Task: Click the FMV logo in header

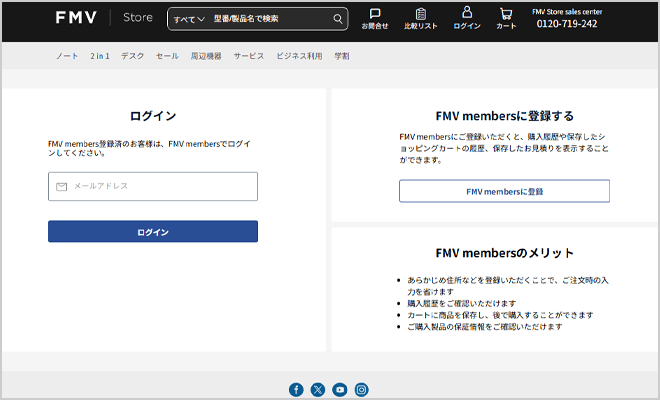Action: click(x=76, y=18)
